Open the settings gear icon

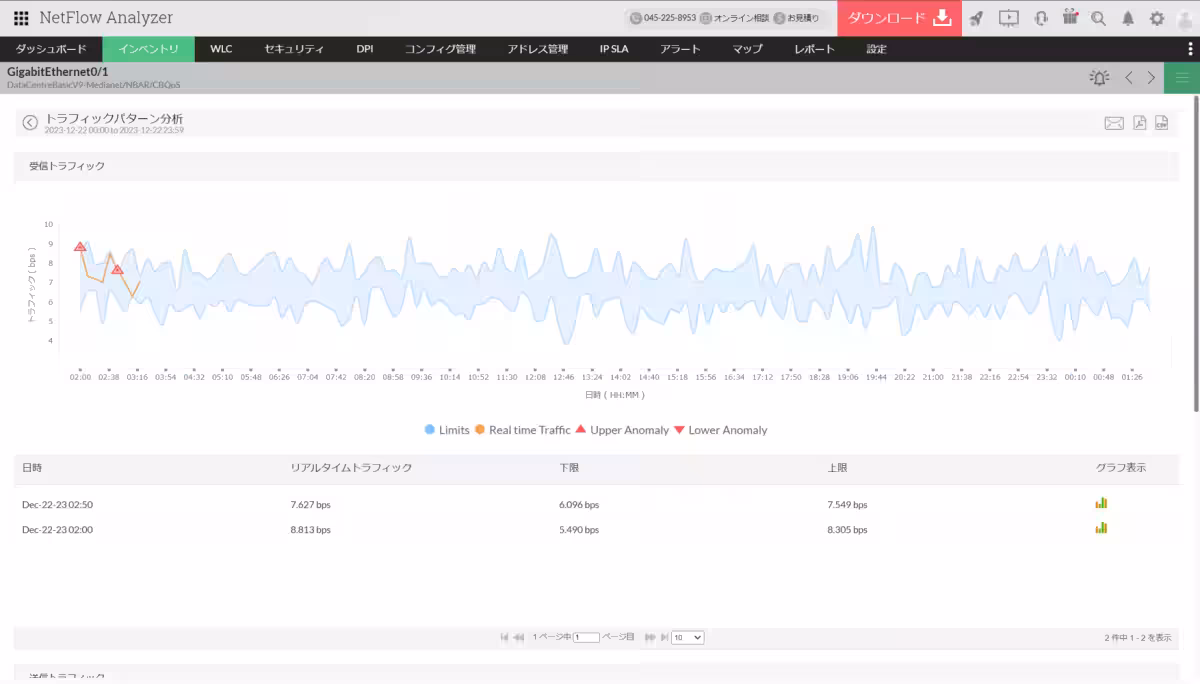tap(1157, 18)
